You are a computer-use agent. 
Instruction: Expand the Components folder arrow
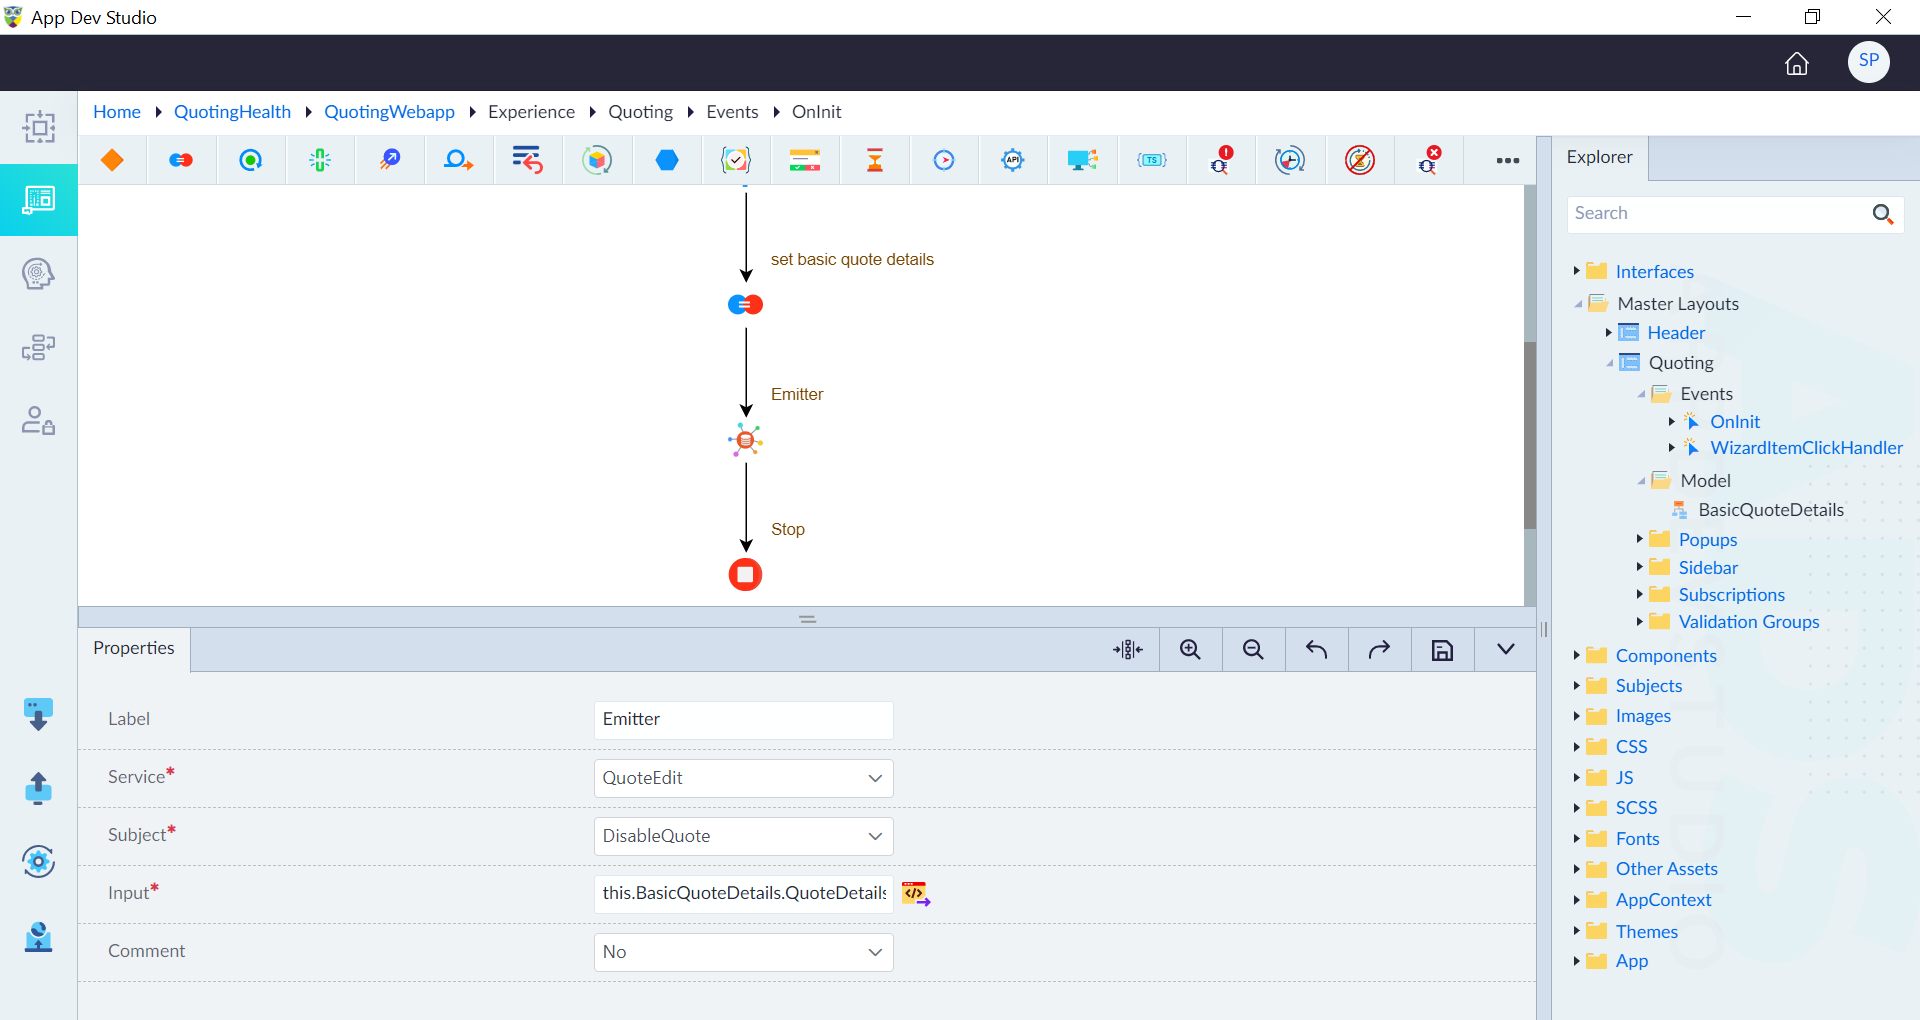tap(1576, 655)
